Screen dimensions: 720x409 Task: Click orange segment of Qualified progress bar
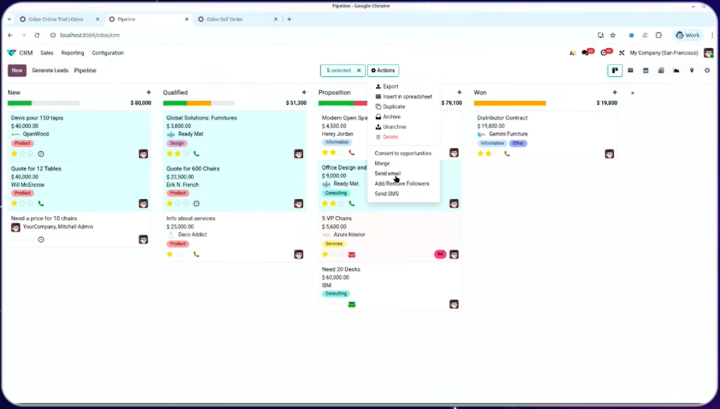[x=199, y=103]
